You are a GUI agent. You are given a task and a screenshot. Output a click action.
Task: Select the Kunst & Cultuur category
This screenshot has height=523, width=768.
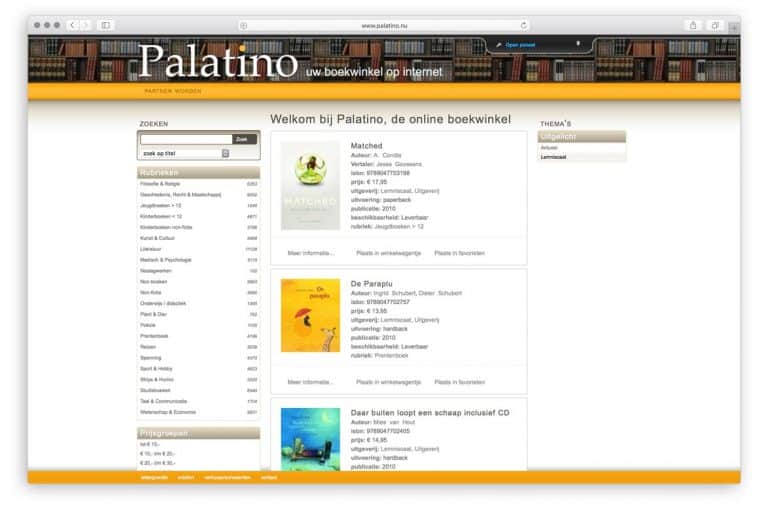(157, 238)
